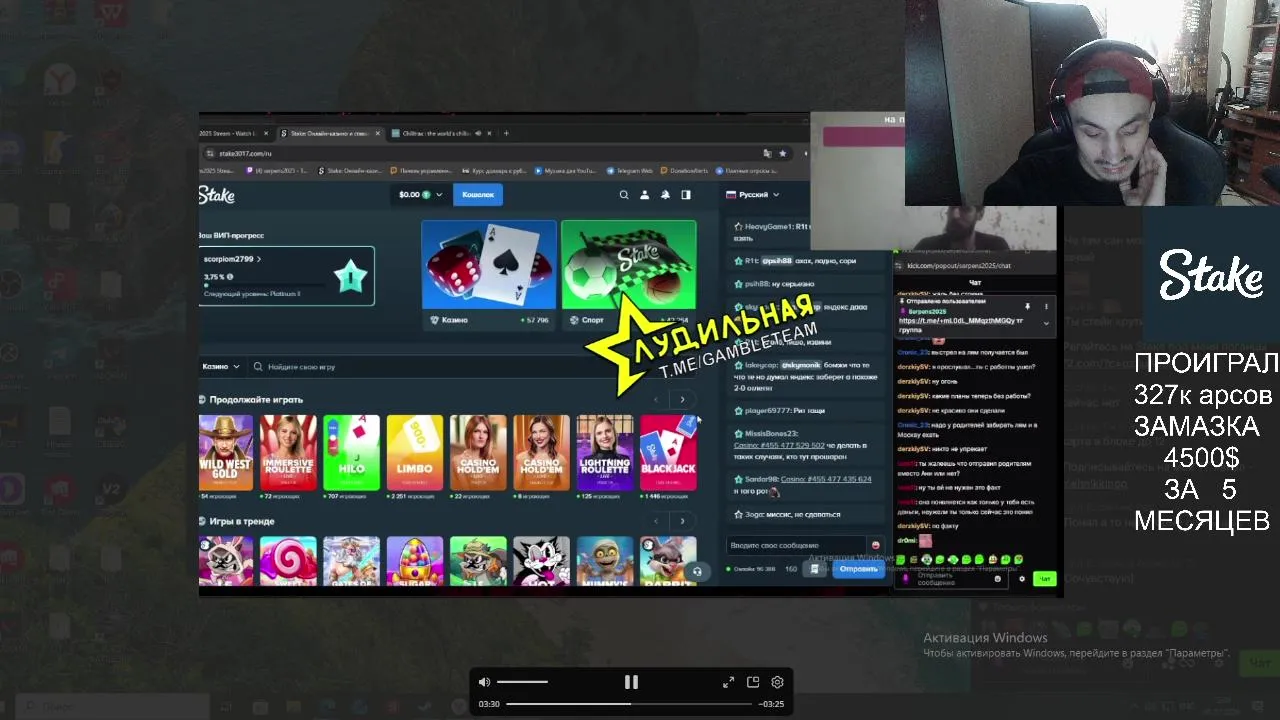Click the Отправить send button
Image resolution: width=1280 pixels, height=720 pixels.
click(858, 569)
